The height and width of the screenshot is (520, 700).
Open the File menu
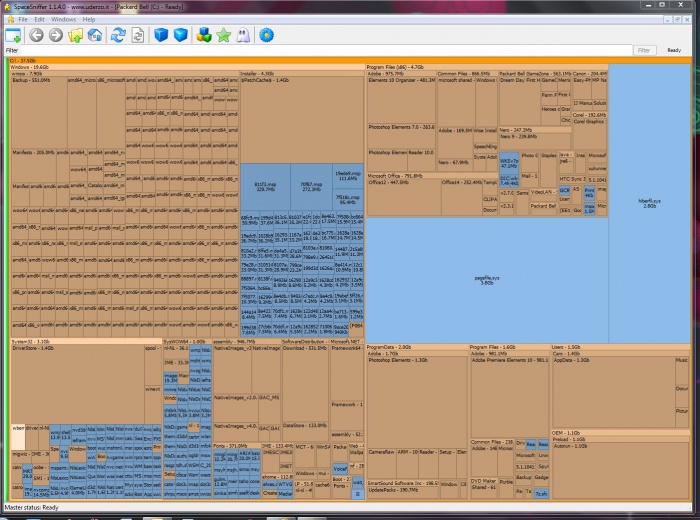tap(23, 20)
